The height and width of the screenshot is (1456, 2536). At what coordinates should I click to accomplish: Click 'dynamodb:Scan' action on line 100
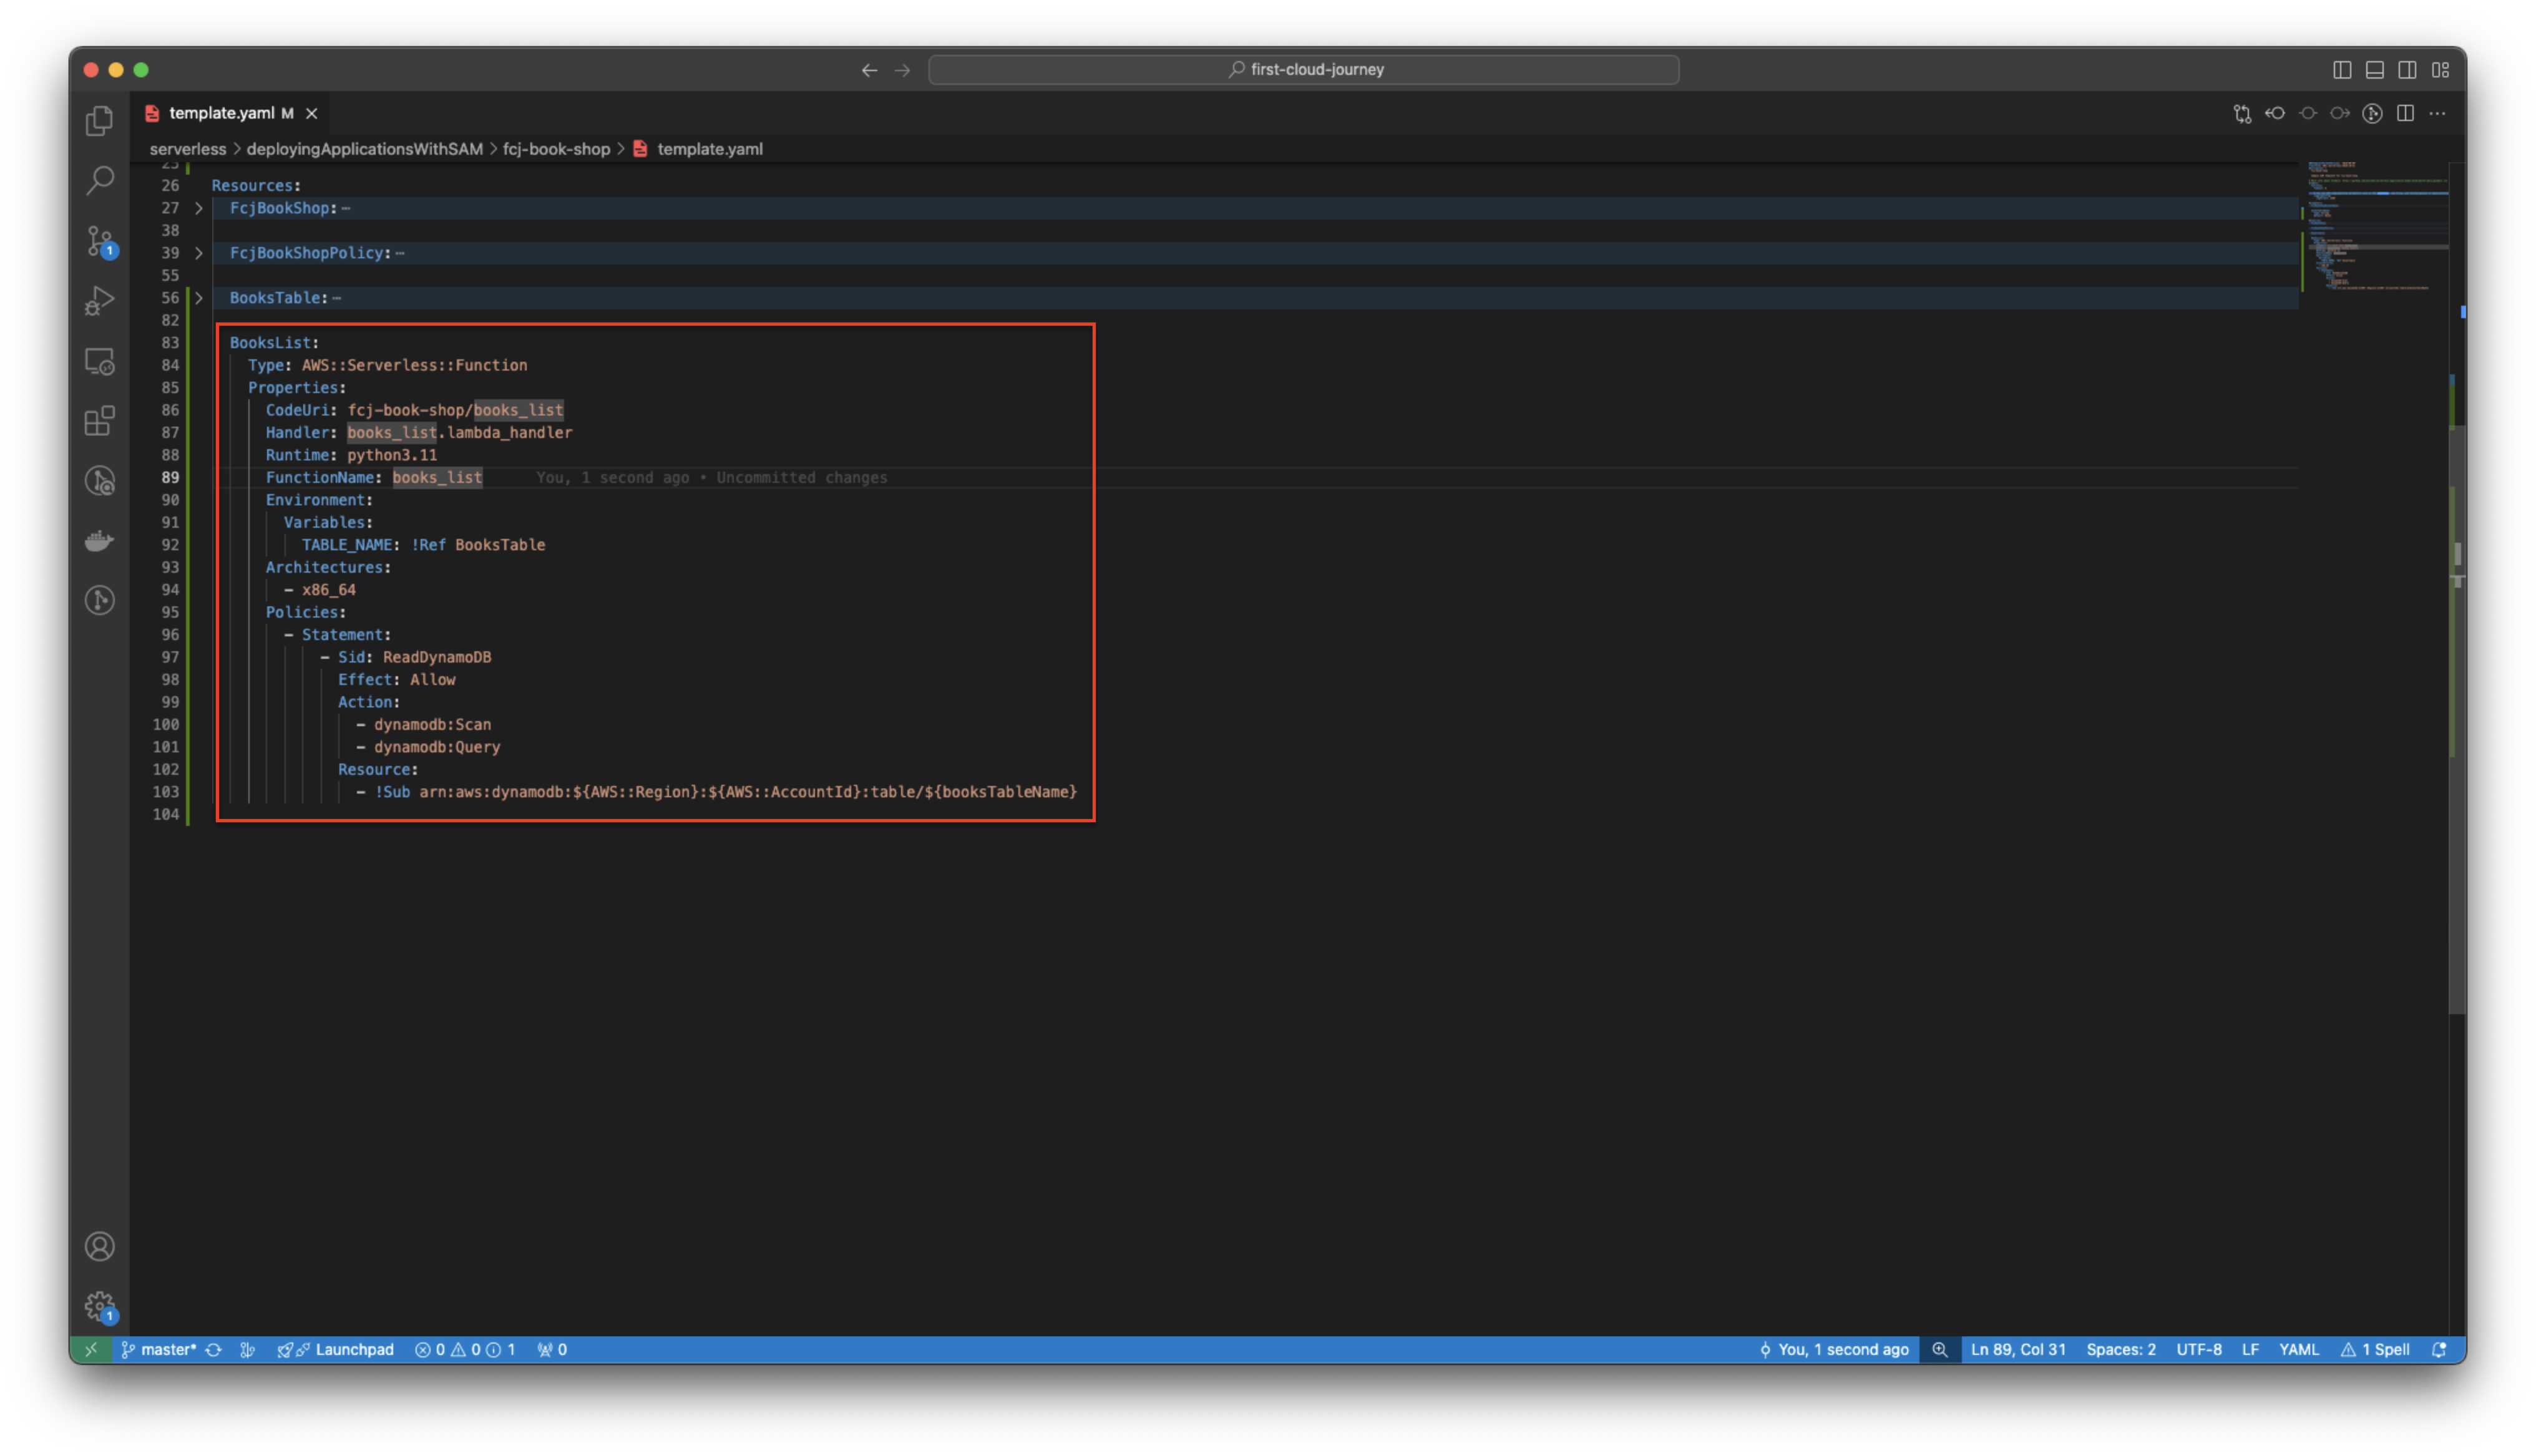click(x=432, y=724)
